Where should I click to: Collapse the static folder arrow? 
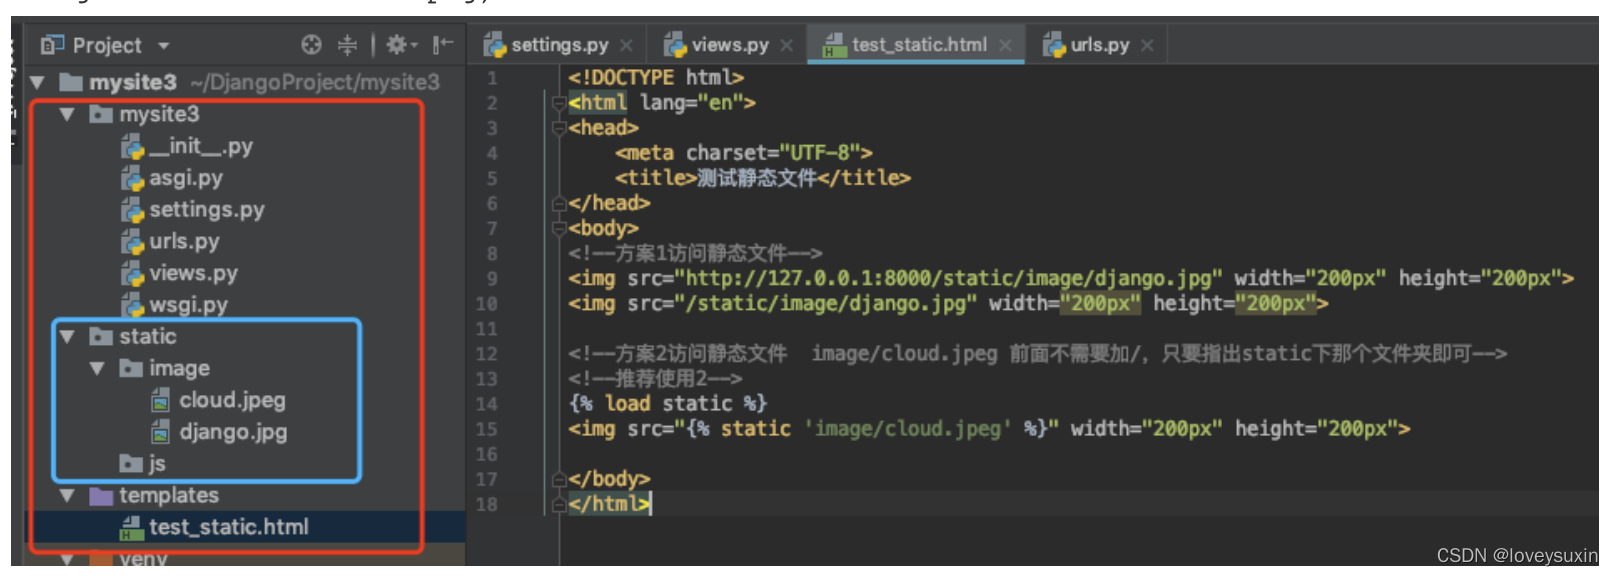tap(67, 337)
